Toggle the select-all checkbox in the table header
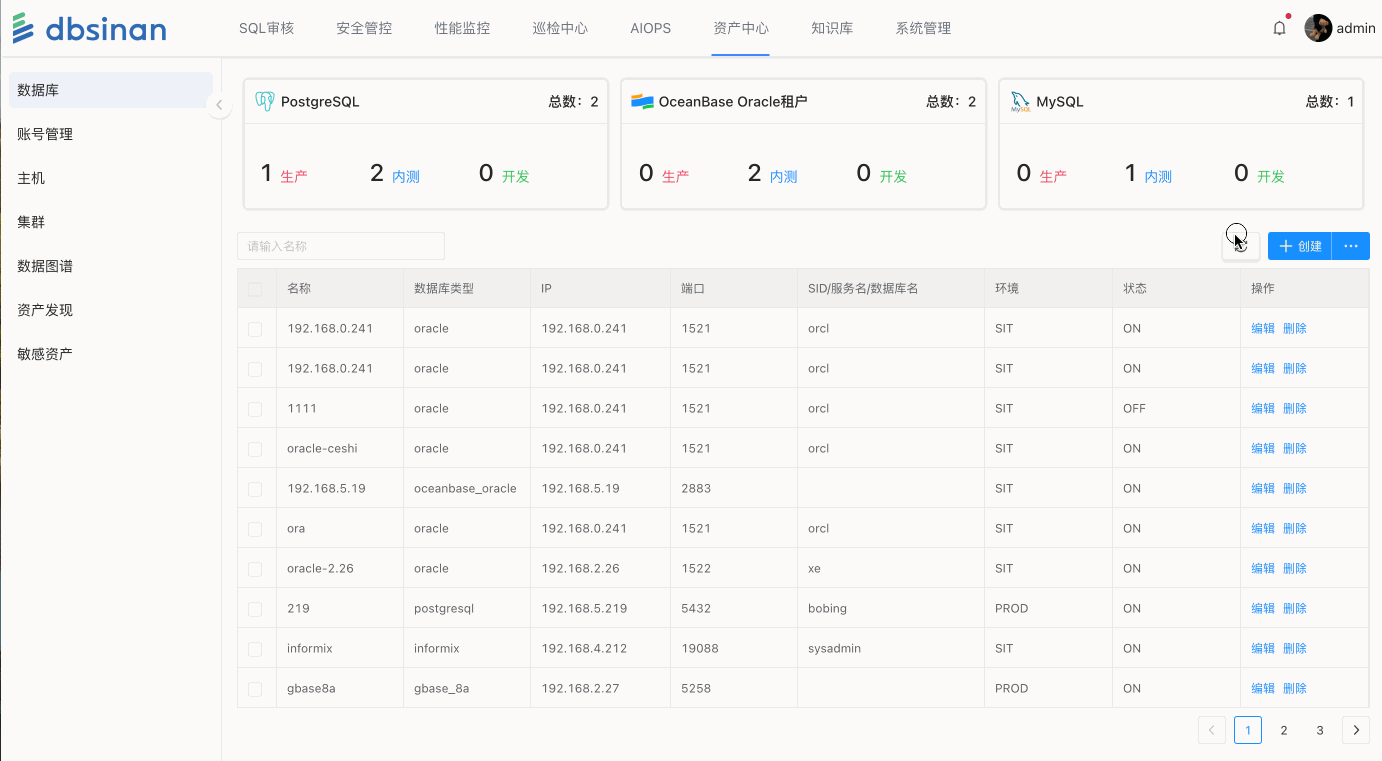Viewport: 1382px width, 761px height. [x=255, y=289]
